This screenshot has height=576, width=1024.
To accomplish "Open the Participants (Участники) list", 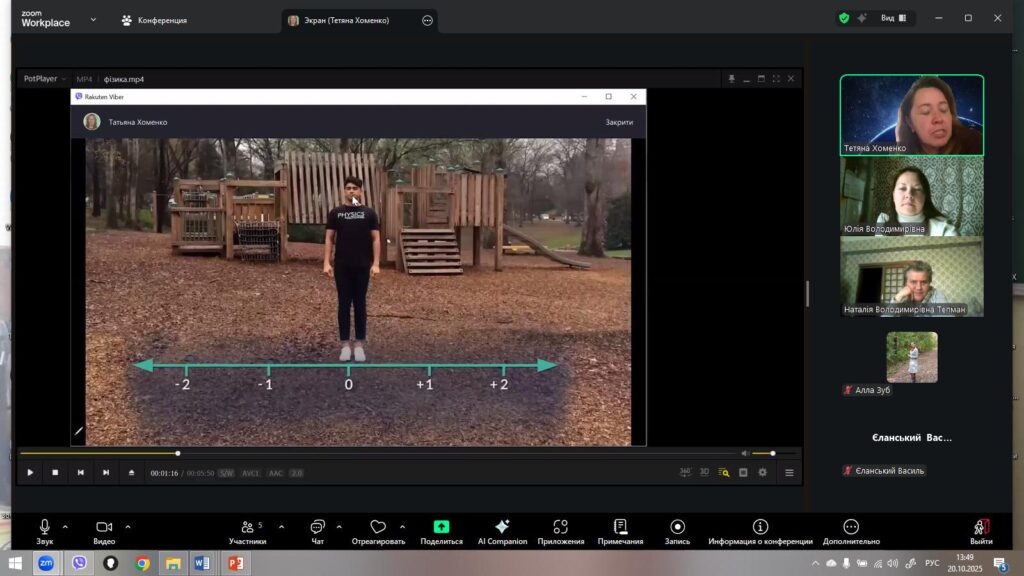I will point(247,527).
